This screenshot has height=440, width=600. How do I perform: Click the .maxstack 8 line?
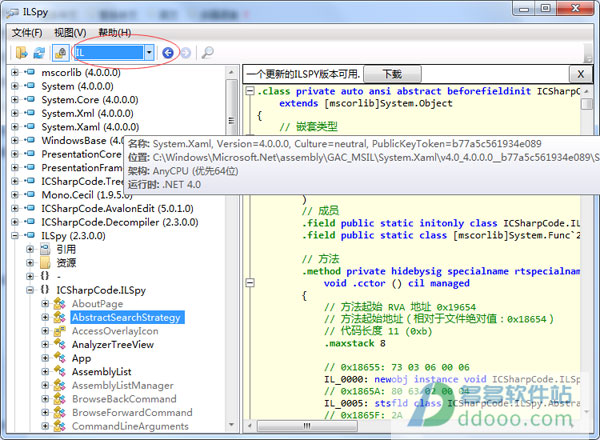point(355,343)
